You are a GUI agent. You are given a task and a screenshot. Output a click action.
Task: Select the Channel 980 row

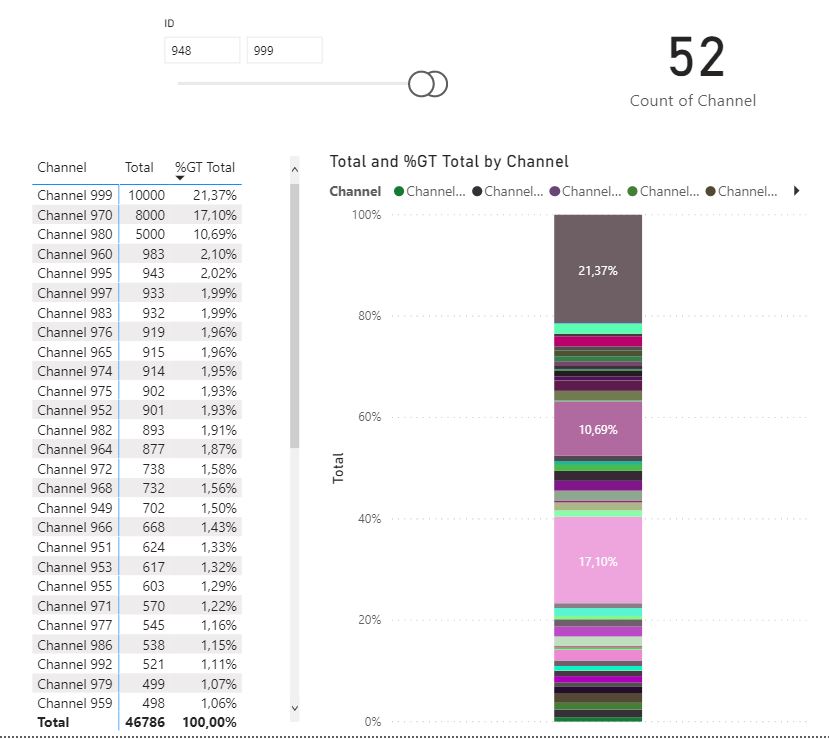[x=137, y=234]
